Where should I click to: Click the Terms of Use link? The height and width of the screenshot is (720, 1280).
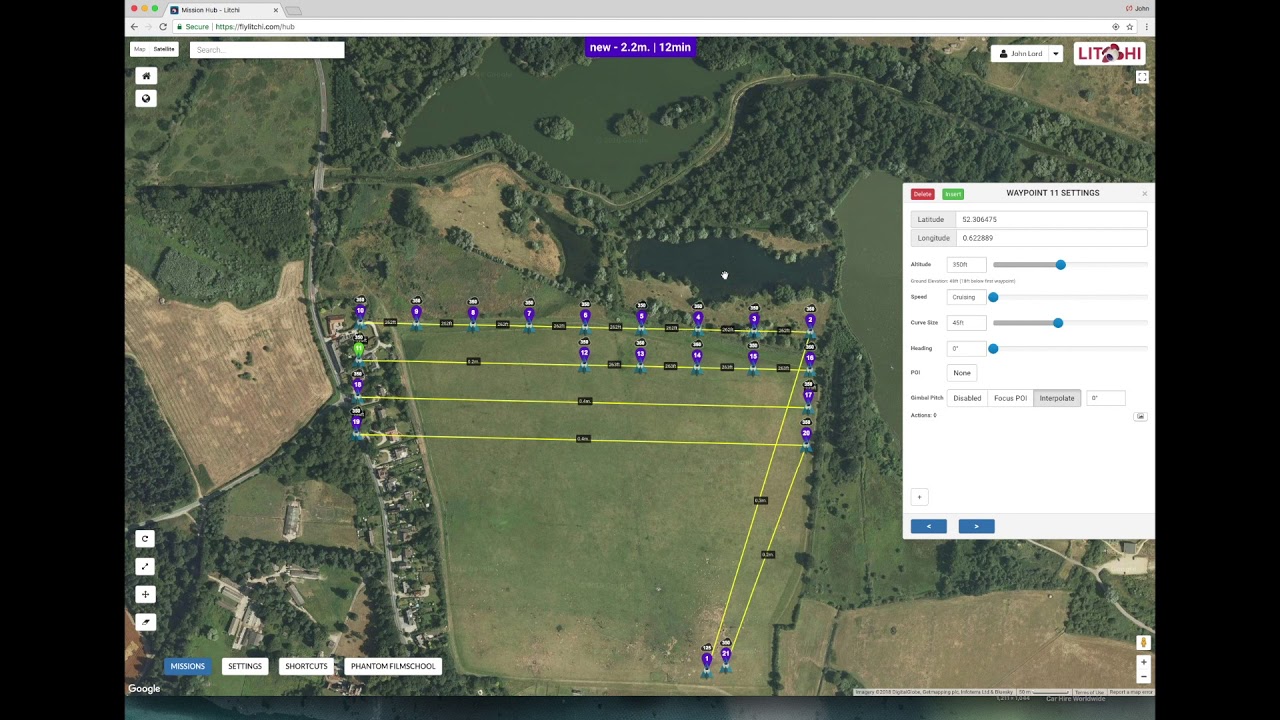[x=1089, y=692]
